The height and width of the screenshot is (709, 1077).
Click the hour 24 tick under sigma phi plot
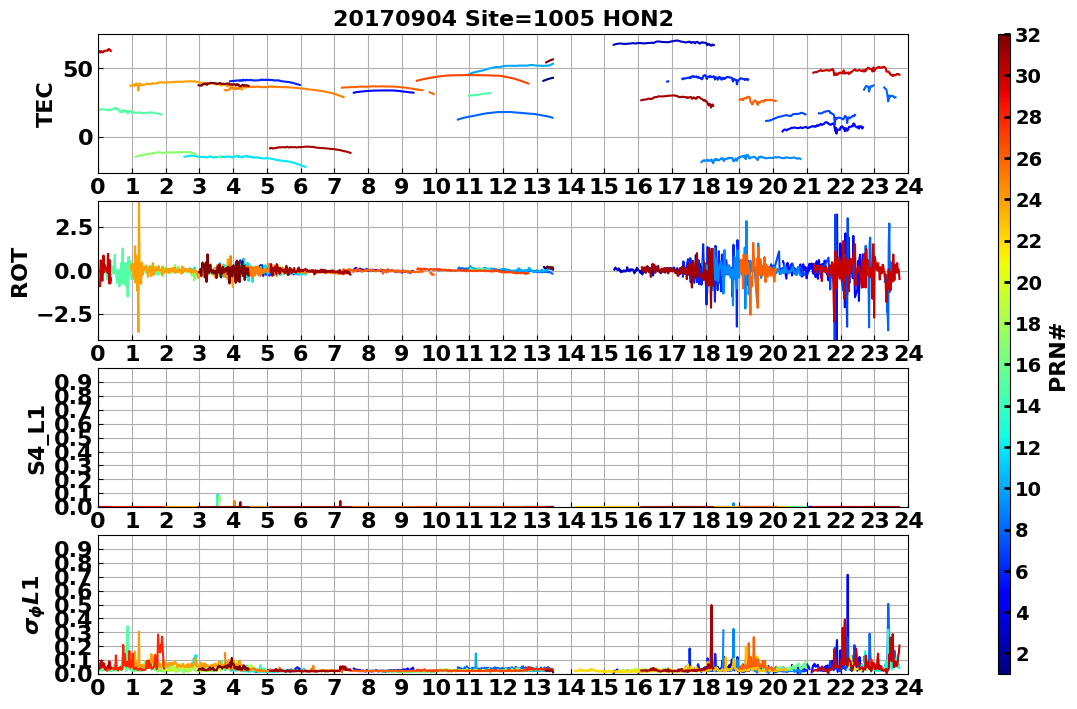(908, 687)
